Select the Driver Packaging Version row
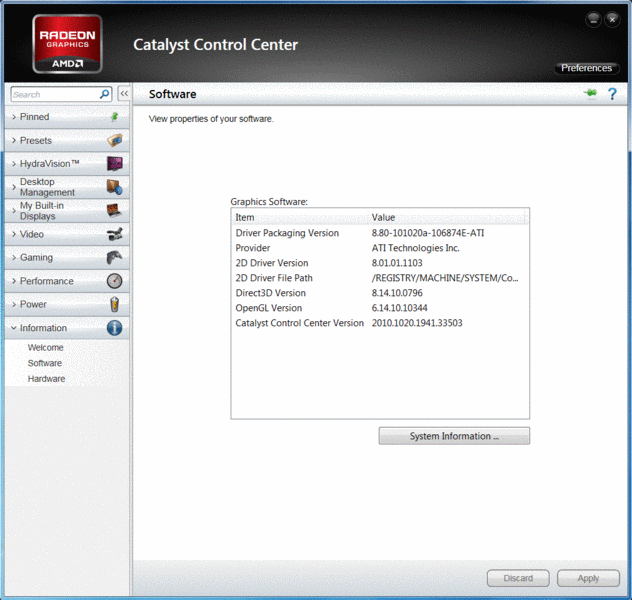The width and height of the screenshot is (632, 600). [380, 233]
